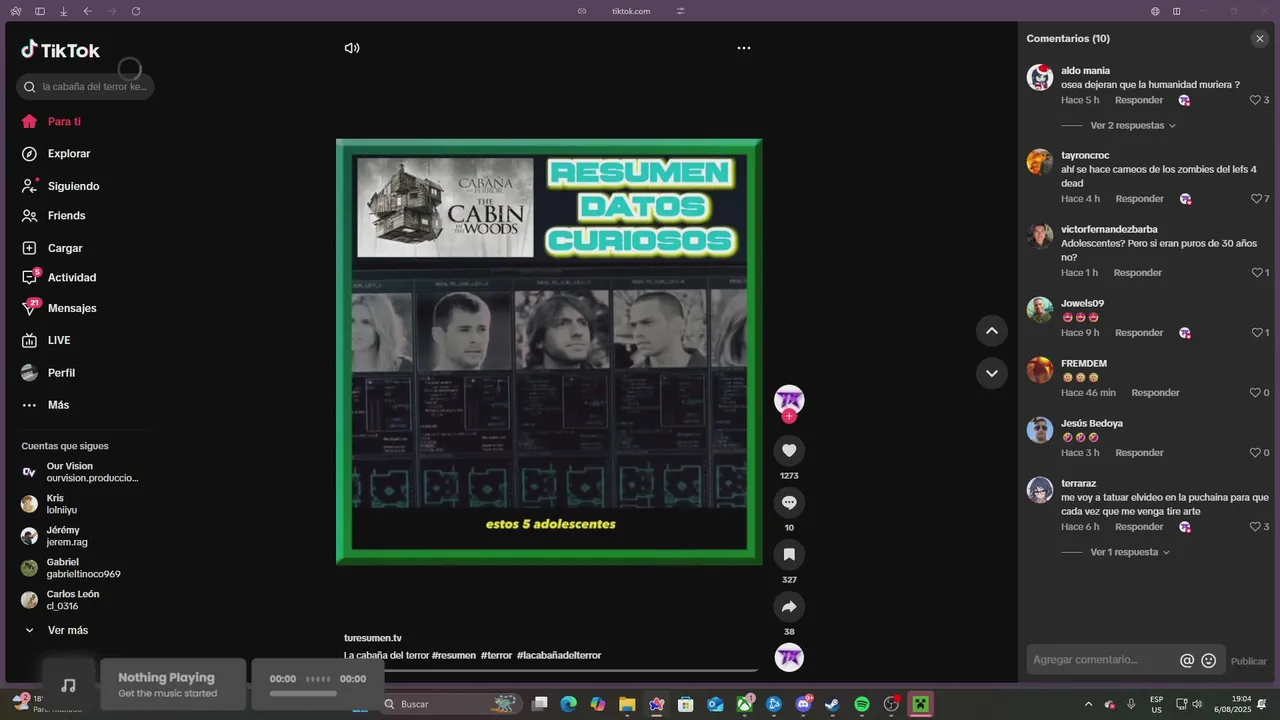Reply to victorfernandezbarba via Responder
The image size is (1280, 720).
point(1138,273)
